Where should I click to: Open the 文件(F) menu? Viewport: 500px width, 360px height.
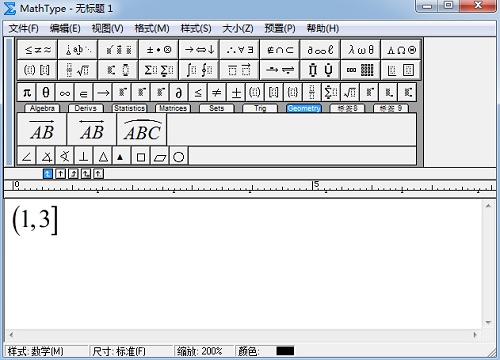click(x=24, y=29)
